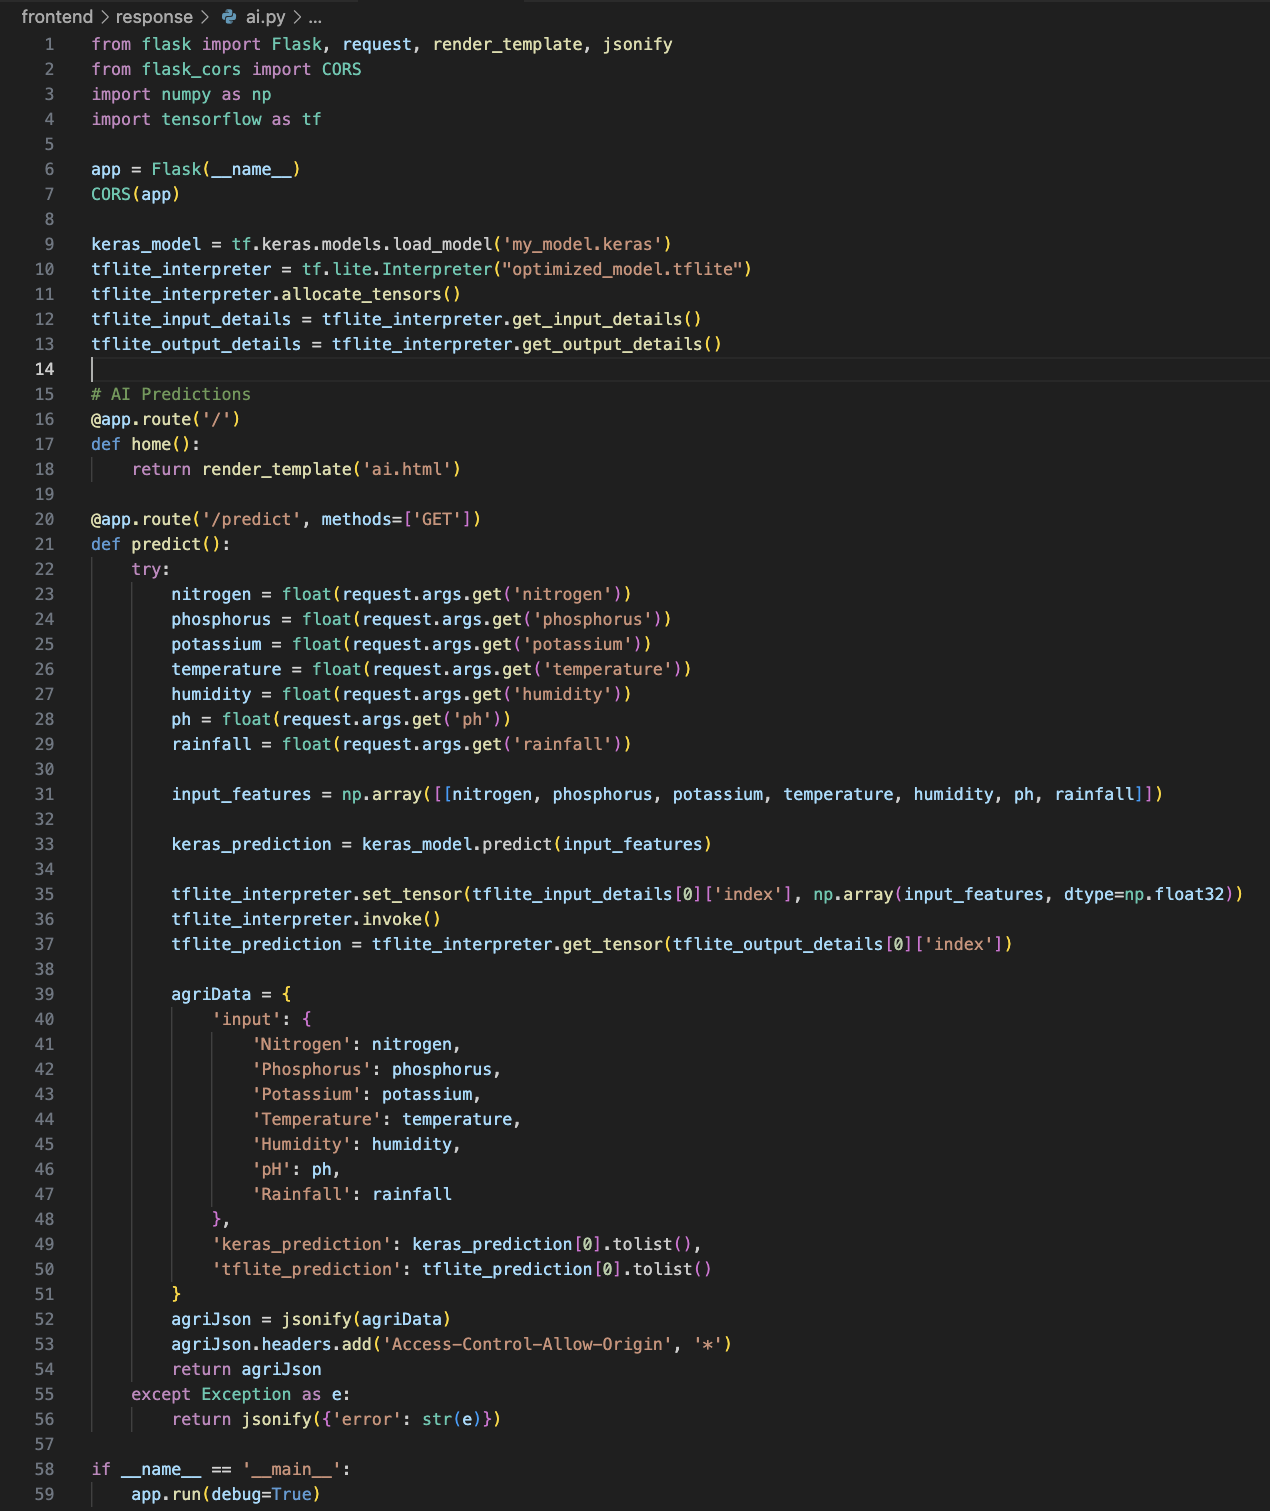Click line number 14 in the gutter
The image size is (1270, 1511).
pyautogui.click(x=45, y=369)
